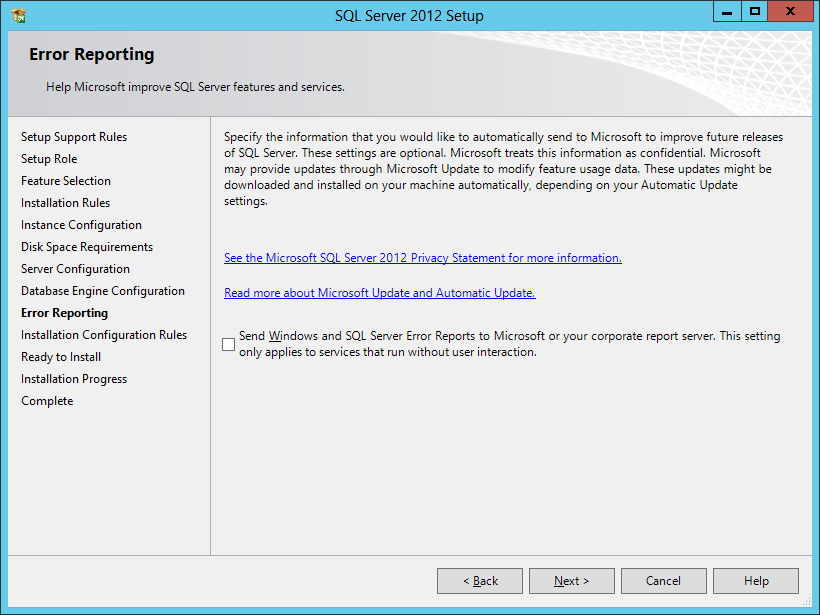
Task: Jump to Instance Configuration step
Action: point(81,225)
